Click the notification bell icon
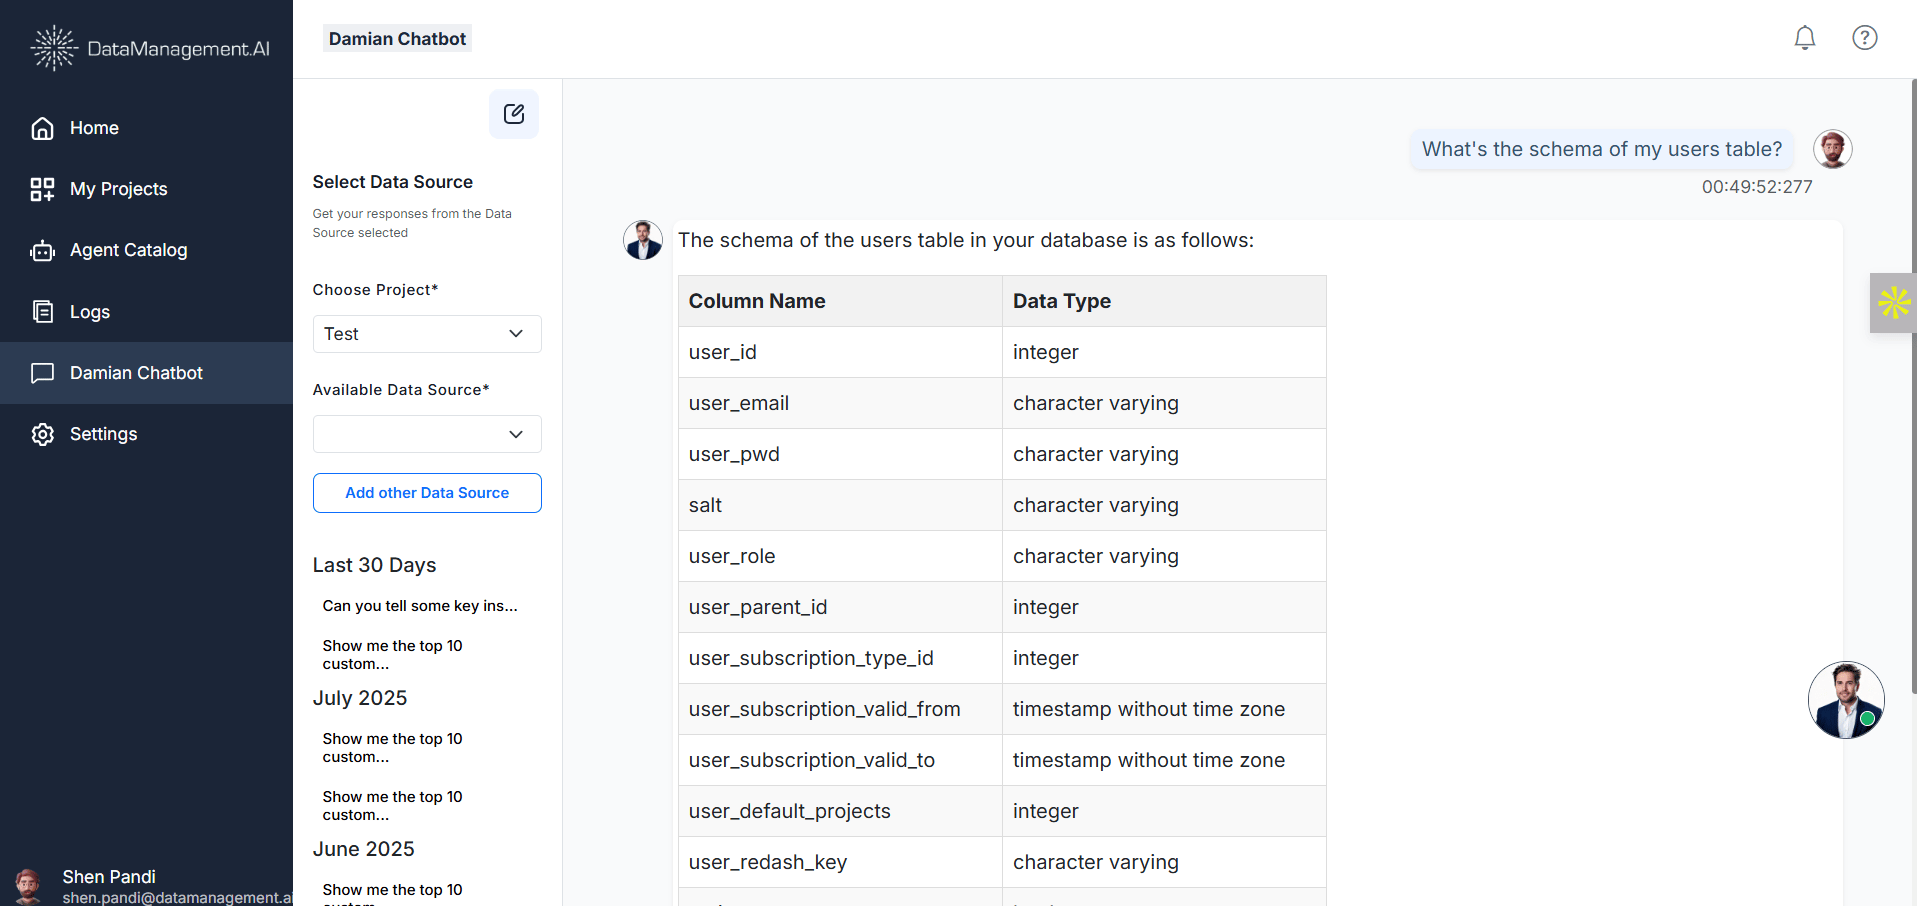1917x906 pixels. coord(1804,38)
